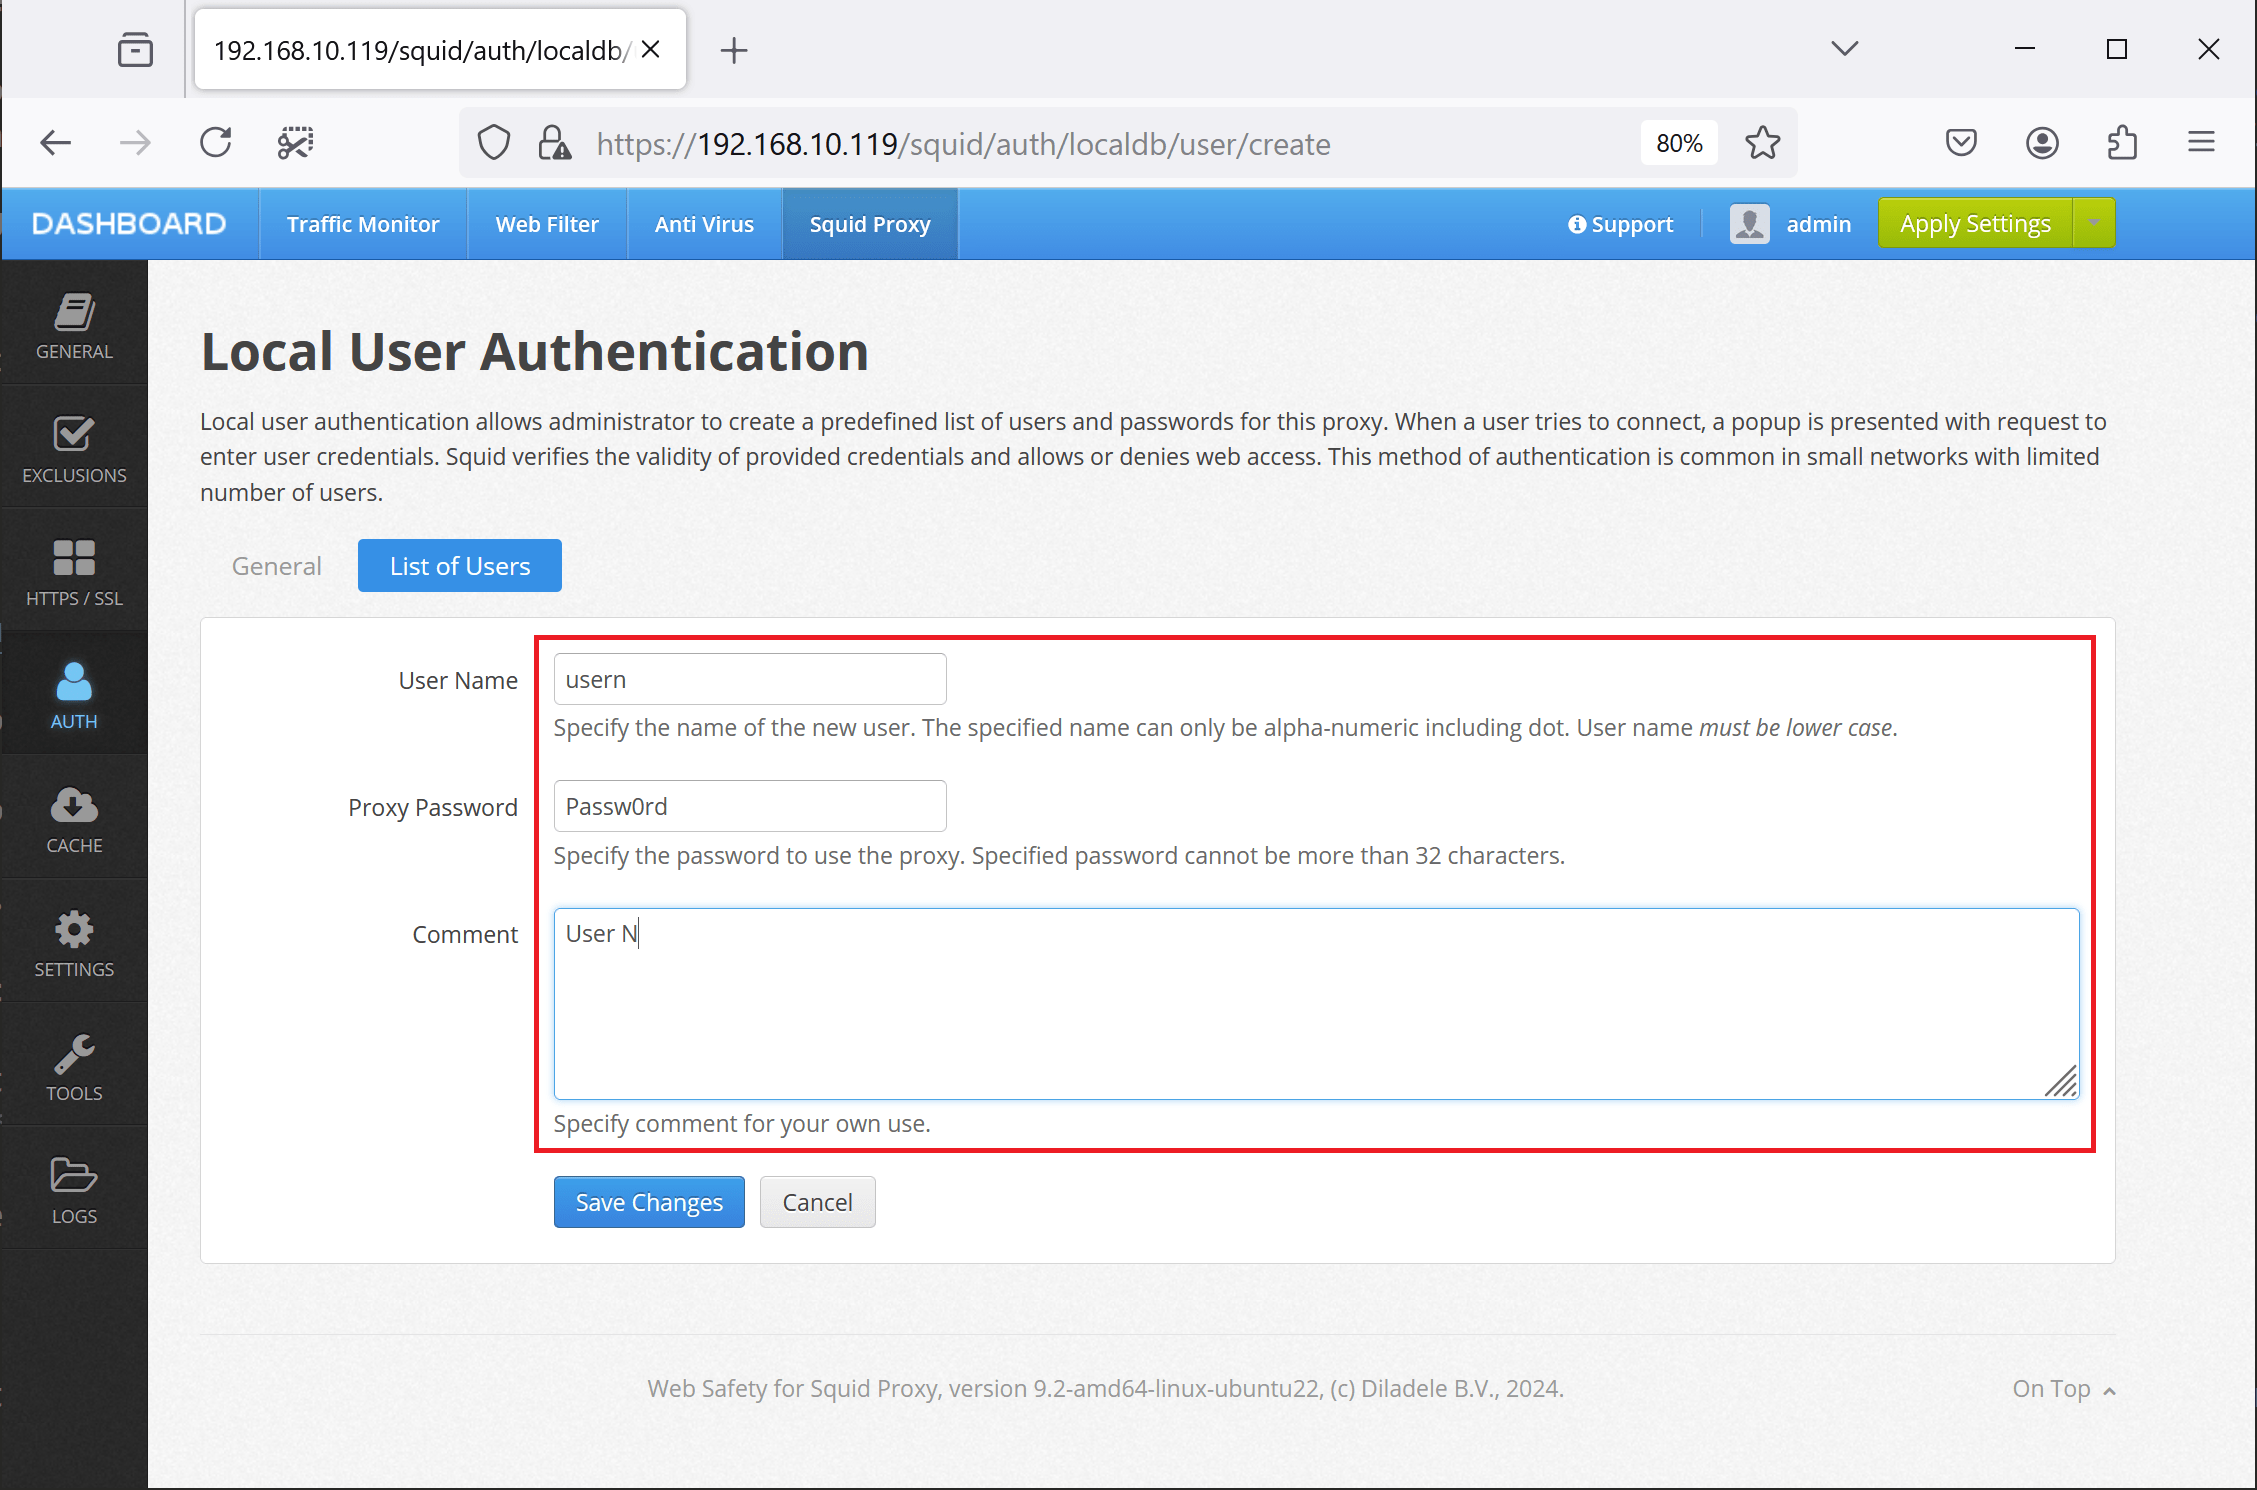Open the GENERAL sidebar section
This screenshot has height=1490, width=2257.
click(74, 326)
